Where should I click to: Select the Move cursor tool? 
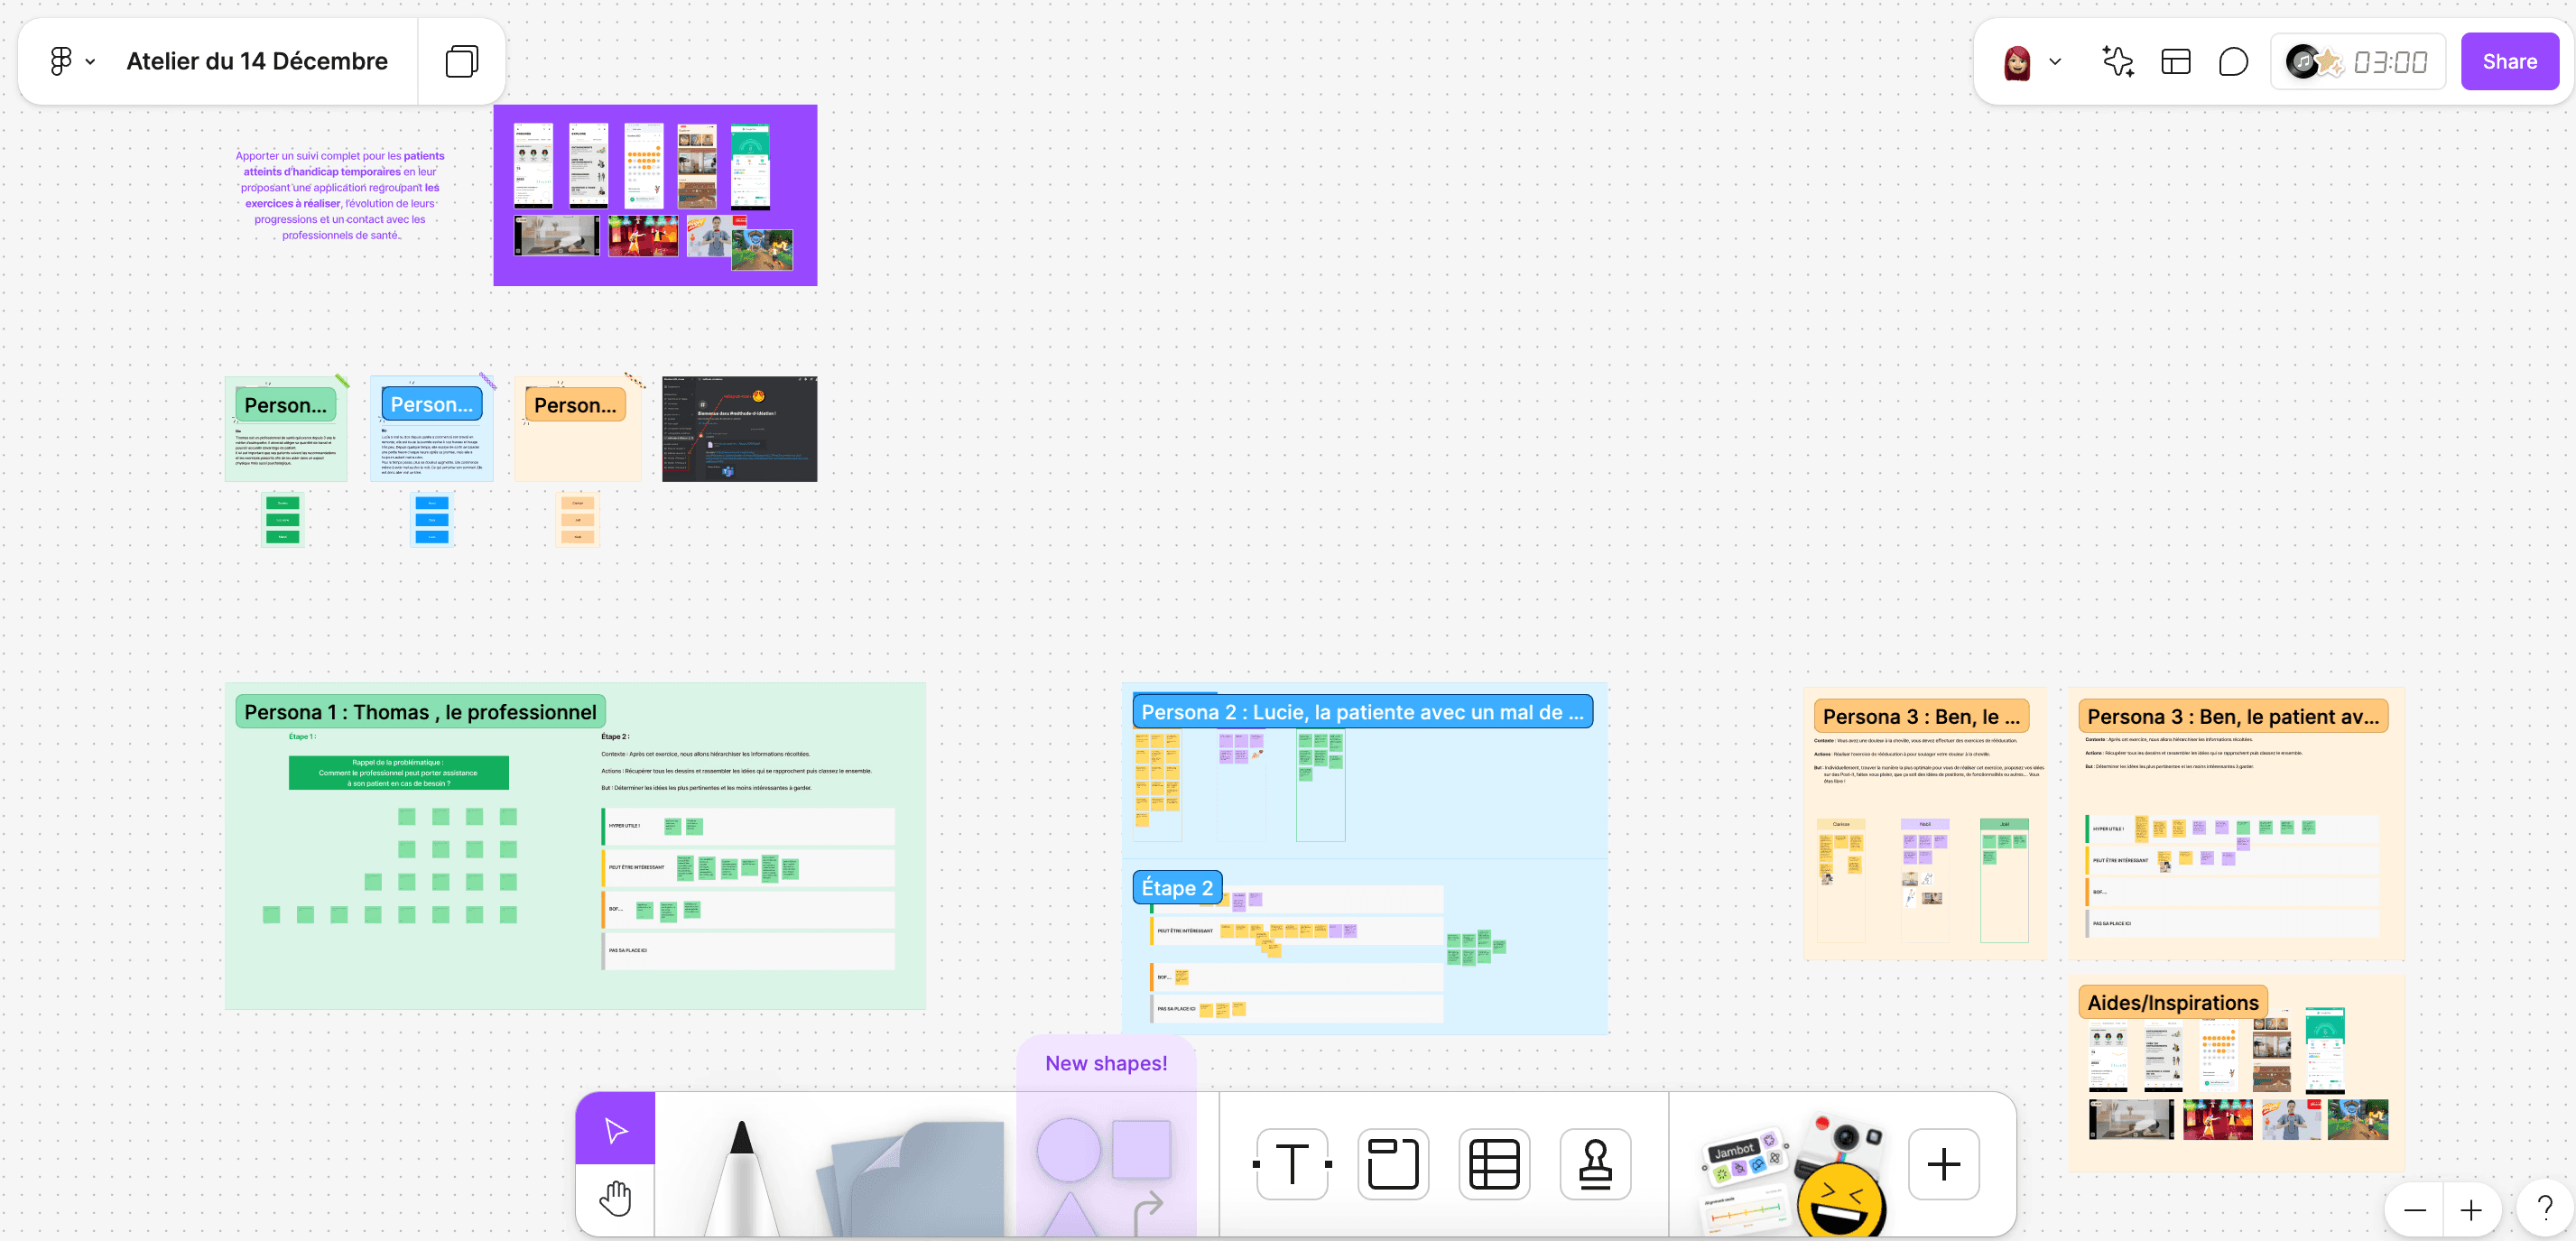[x=615, y=1129]
